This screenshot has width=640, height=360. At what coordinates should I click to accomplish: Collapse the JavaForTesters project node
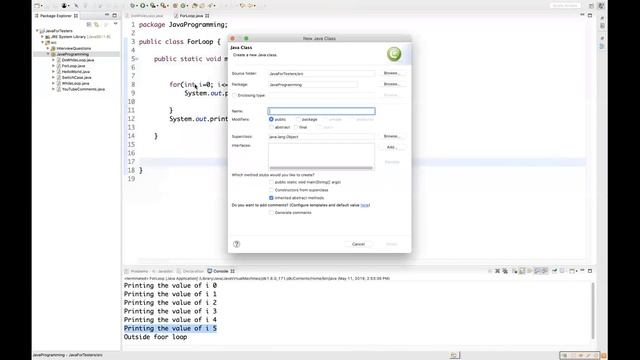[37, 31]
